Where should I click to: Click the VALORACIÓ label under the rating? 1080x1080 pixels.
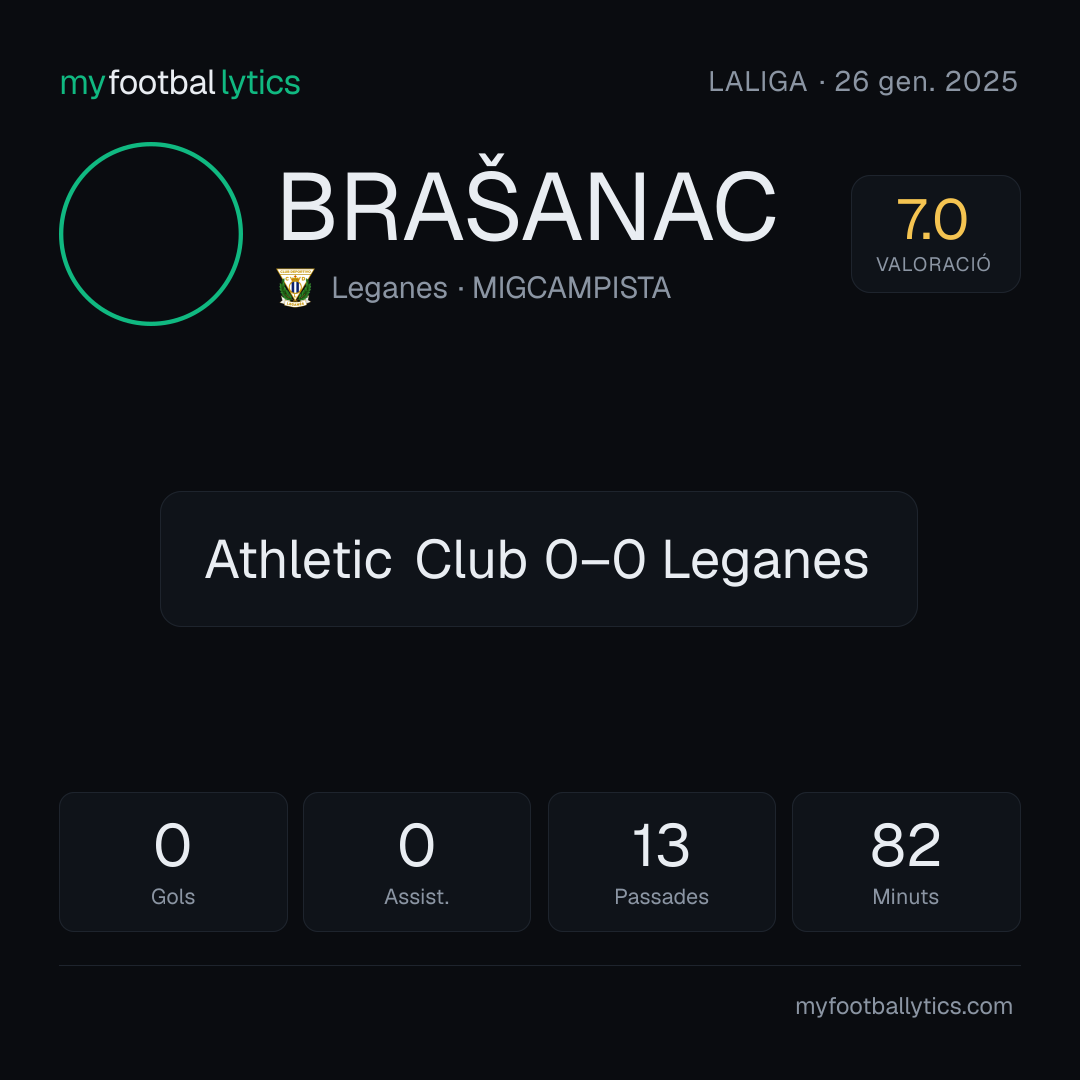(x=933, y=264)
